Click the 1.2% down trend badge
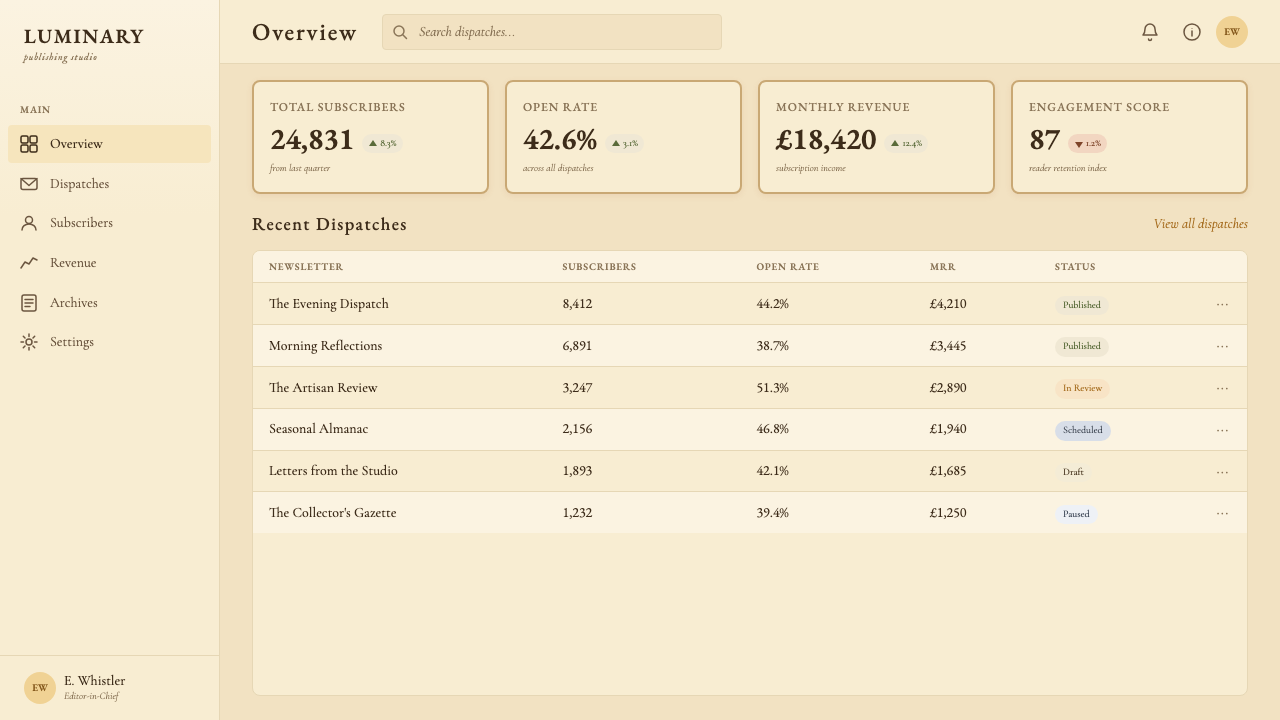The image size is (1280, 720). [1087, 143]
